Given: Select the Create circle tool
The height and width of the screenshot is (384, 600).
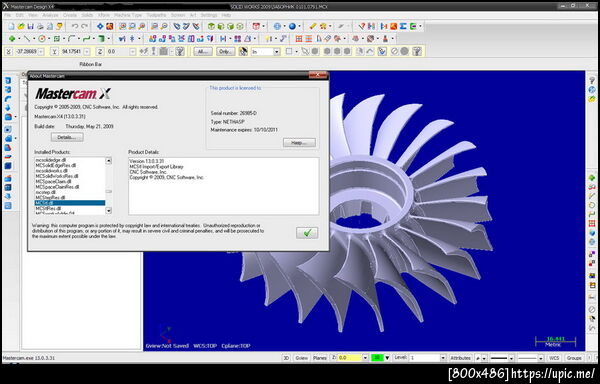Looking at the screenshot, I should tap(42, 39).
